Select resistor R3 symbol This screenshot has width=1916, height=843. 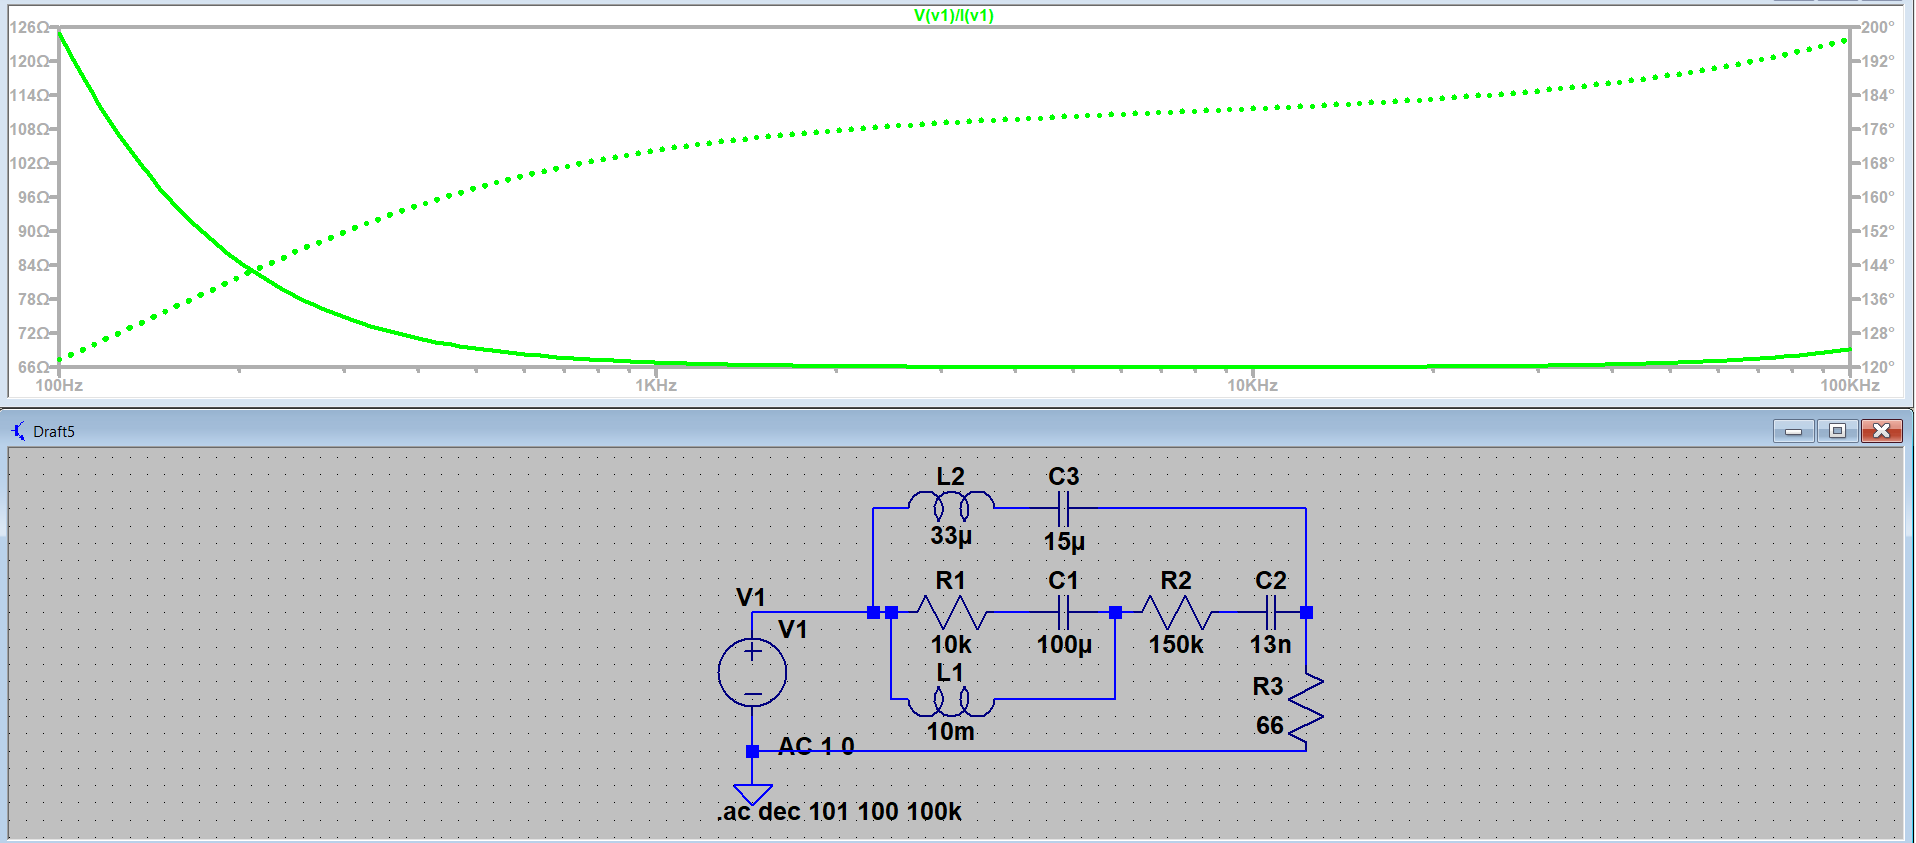click(1306, 707)
